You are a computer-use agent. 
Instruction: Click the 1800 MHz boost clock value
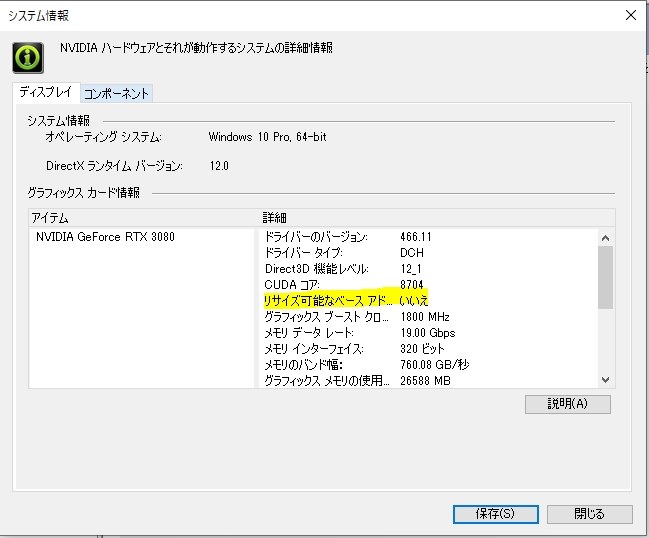pyautogui.click(x=425, y=317)
